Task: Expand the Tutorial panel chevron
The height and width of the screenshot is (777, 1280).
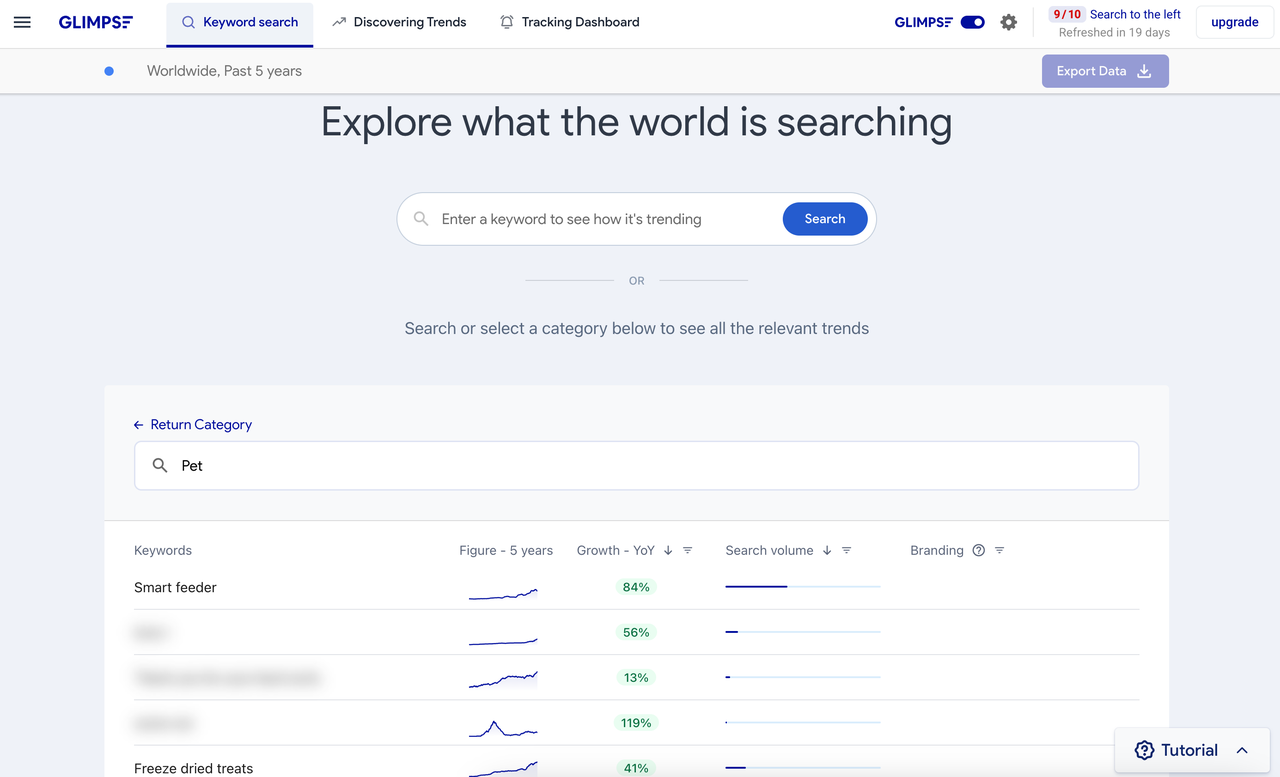Action: 1242,751
